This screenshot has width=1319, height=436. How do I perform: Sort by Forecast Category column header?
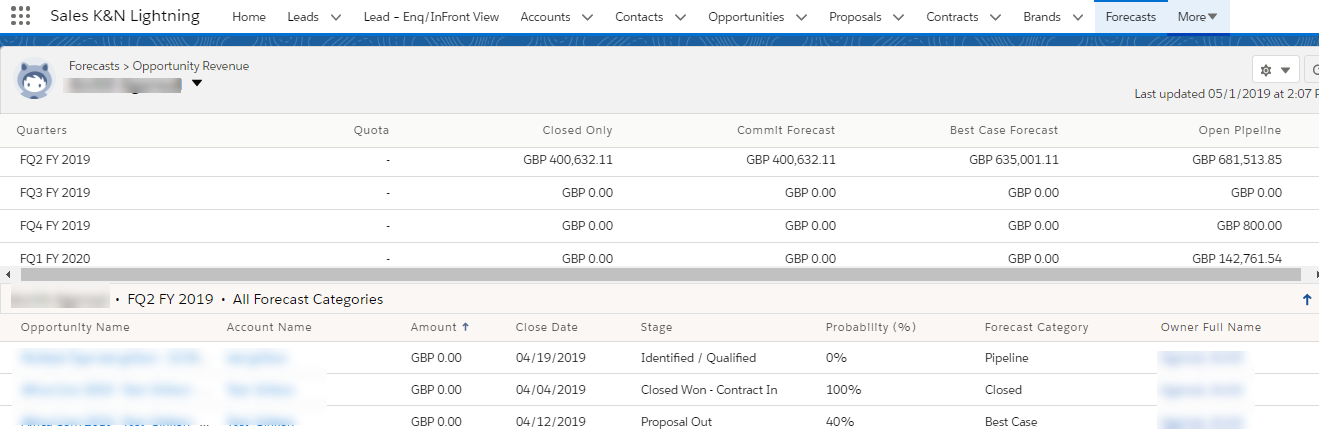[x=1036, y=327]
